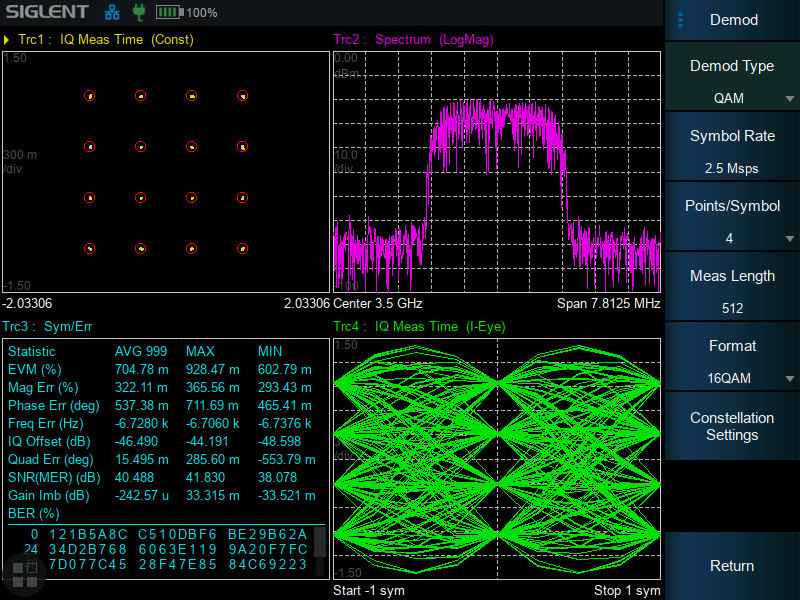Screen dimensions: 800x600
Task: Select Trc1 IQ Meas Time (Const) title
Action: point(106,40)
